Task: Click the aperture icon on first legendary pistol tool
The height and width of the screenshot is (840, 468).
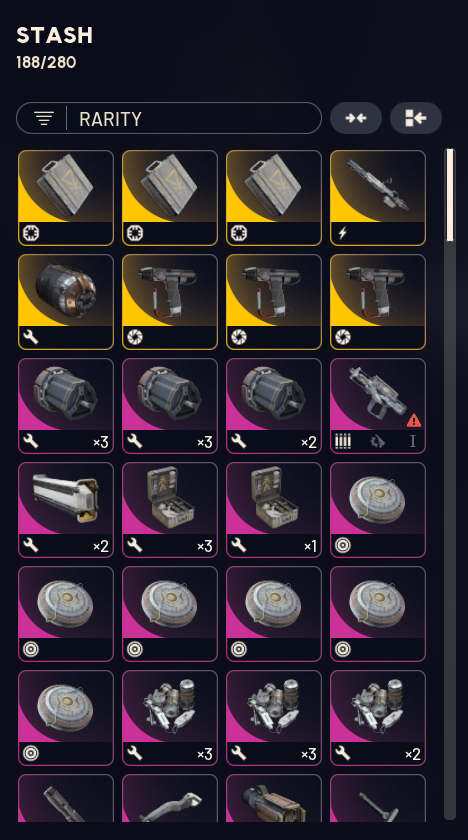Action: coord(135,338)
